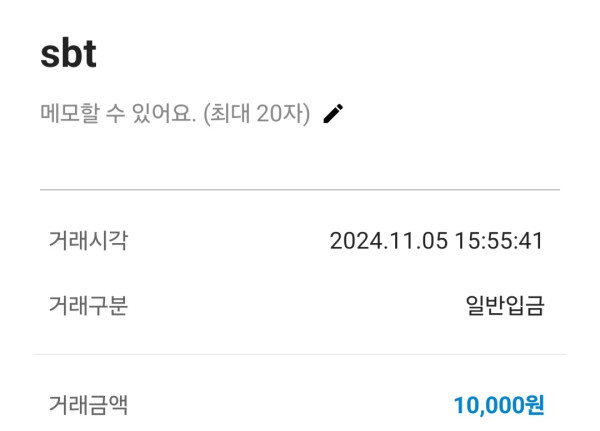This screenshot has height=431, width=600.
Task: Click the memo placeholder text 메모할 수 있어요
Action: pos(118,114)
